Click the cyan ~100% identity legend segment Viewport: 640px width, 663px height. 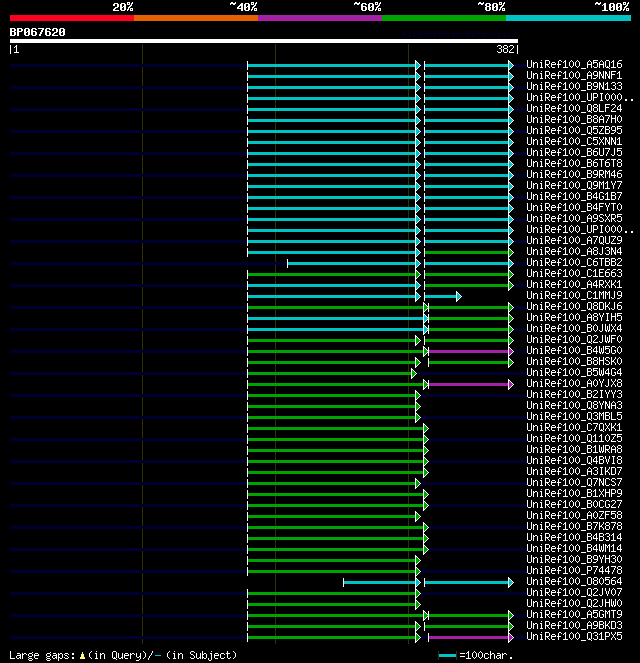pyautogui.click(x=569, y=18)
